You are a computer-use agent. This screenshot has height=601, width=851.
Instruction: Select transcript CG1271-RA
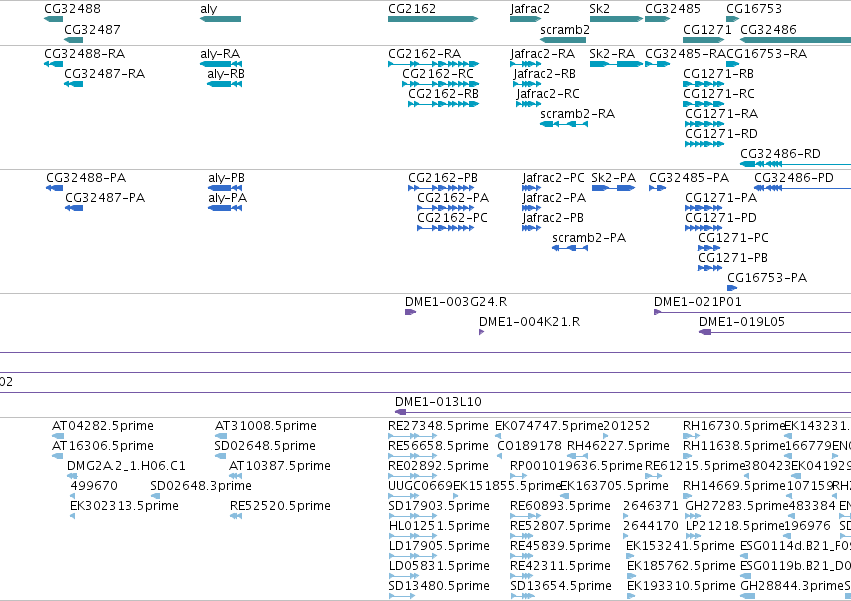point(705,124)
